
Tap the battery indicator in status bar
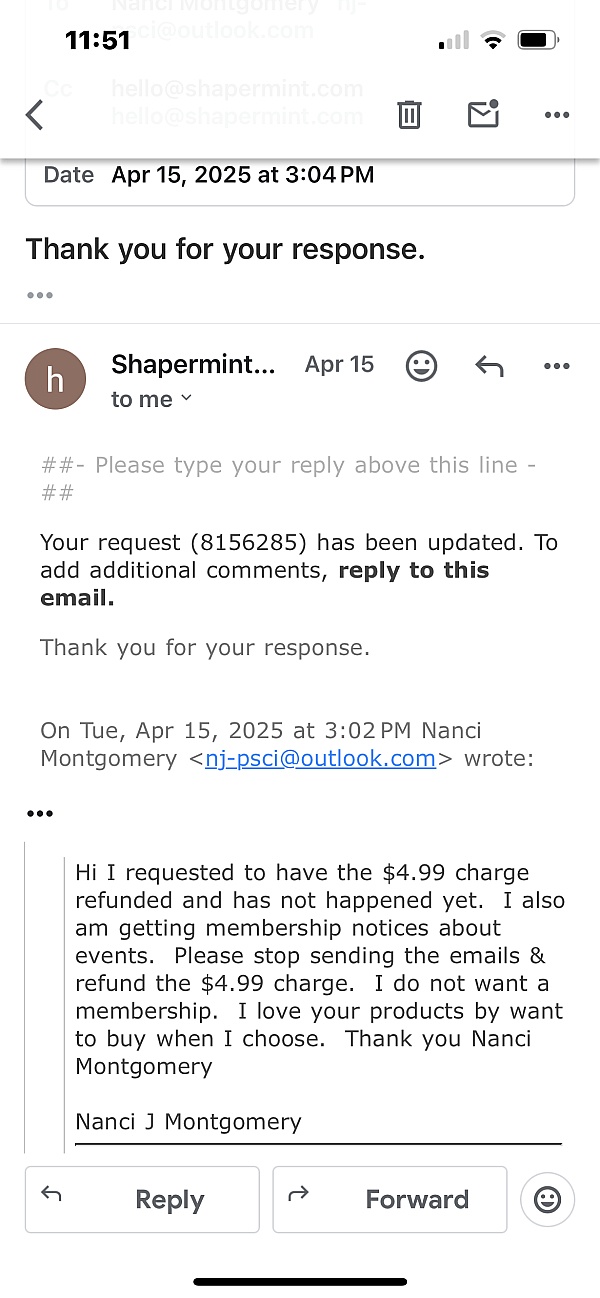(x=538, y=41)
